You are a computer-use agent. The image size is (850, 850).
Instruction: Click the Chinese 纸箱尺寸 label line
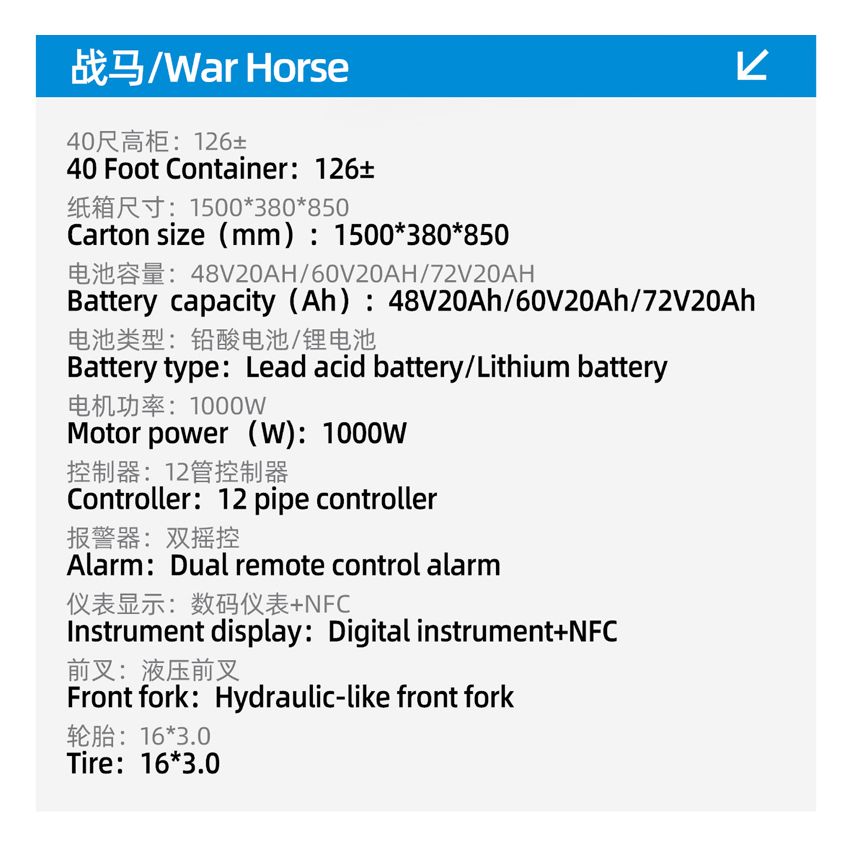click(x=208, y=208)
